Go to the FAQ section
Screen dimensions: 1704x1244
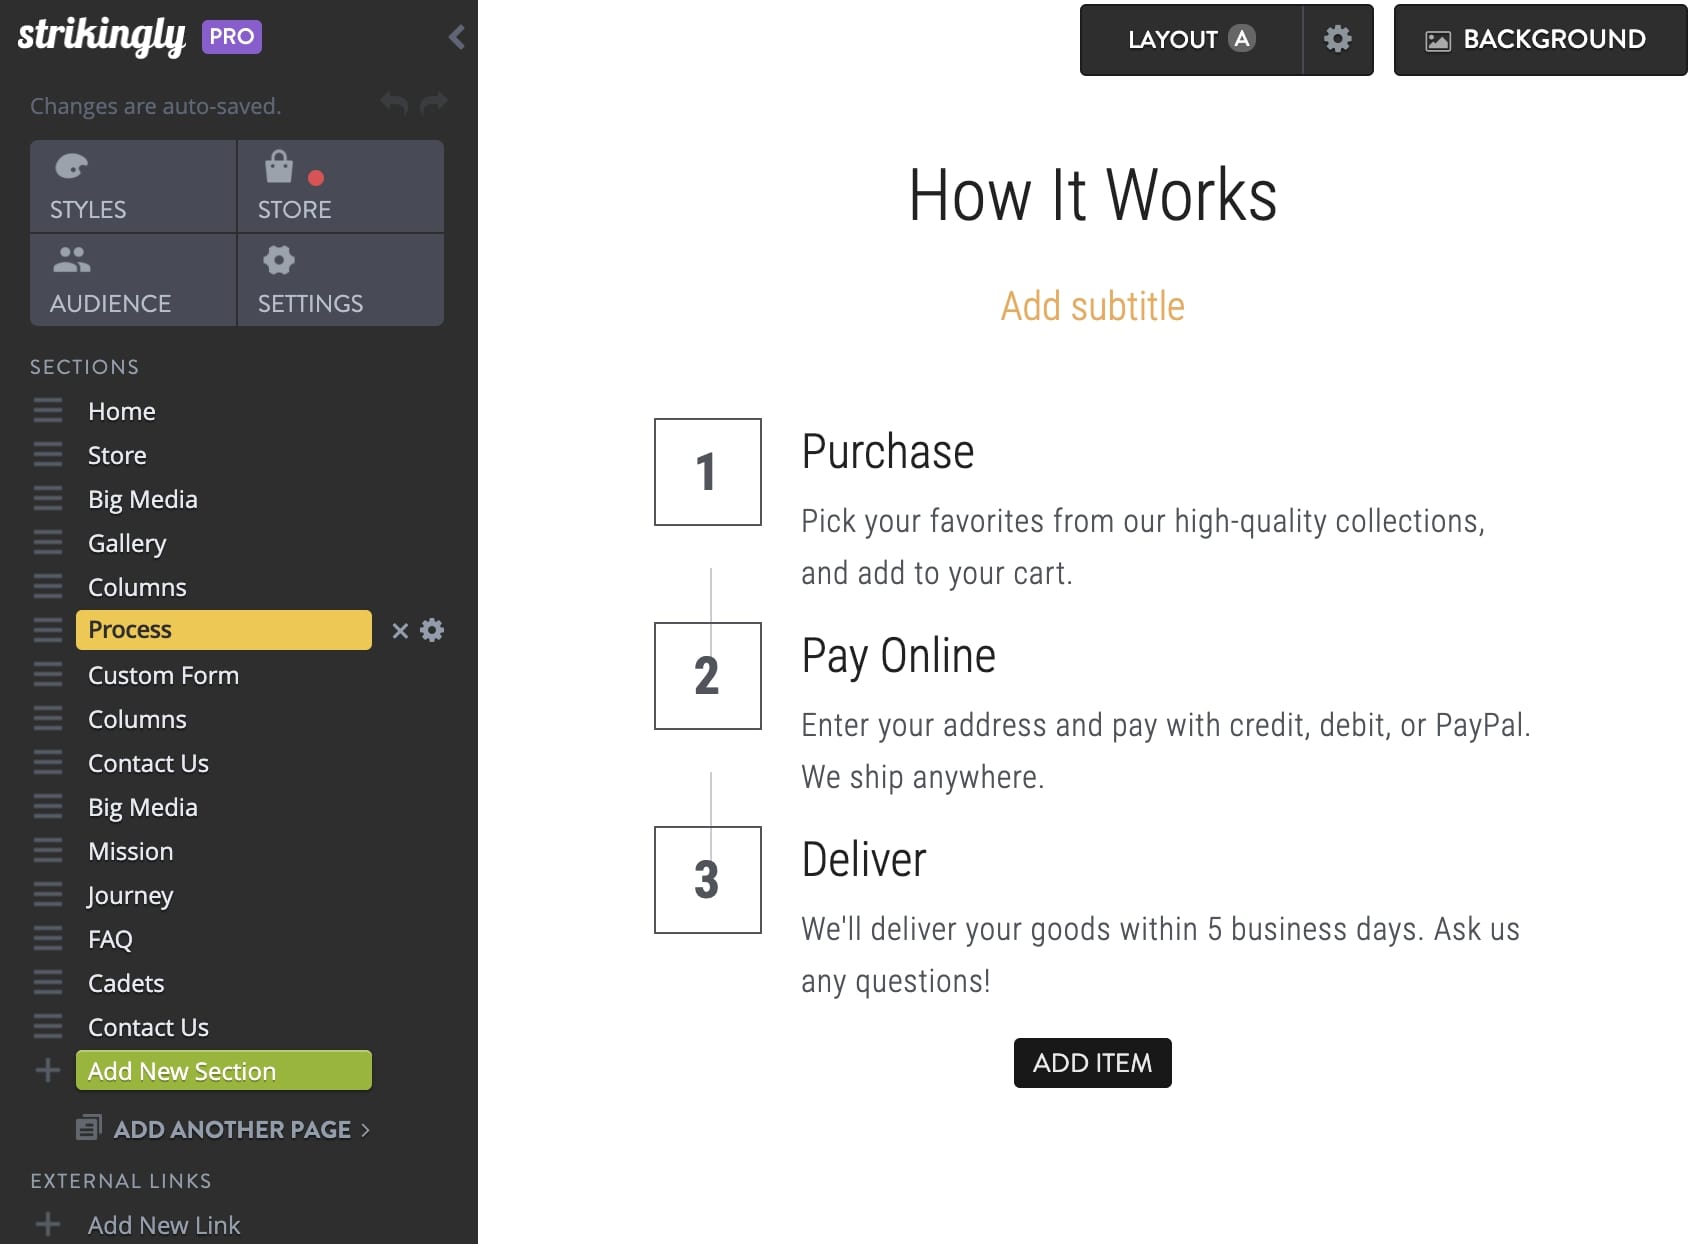110,939
